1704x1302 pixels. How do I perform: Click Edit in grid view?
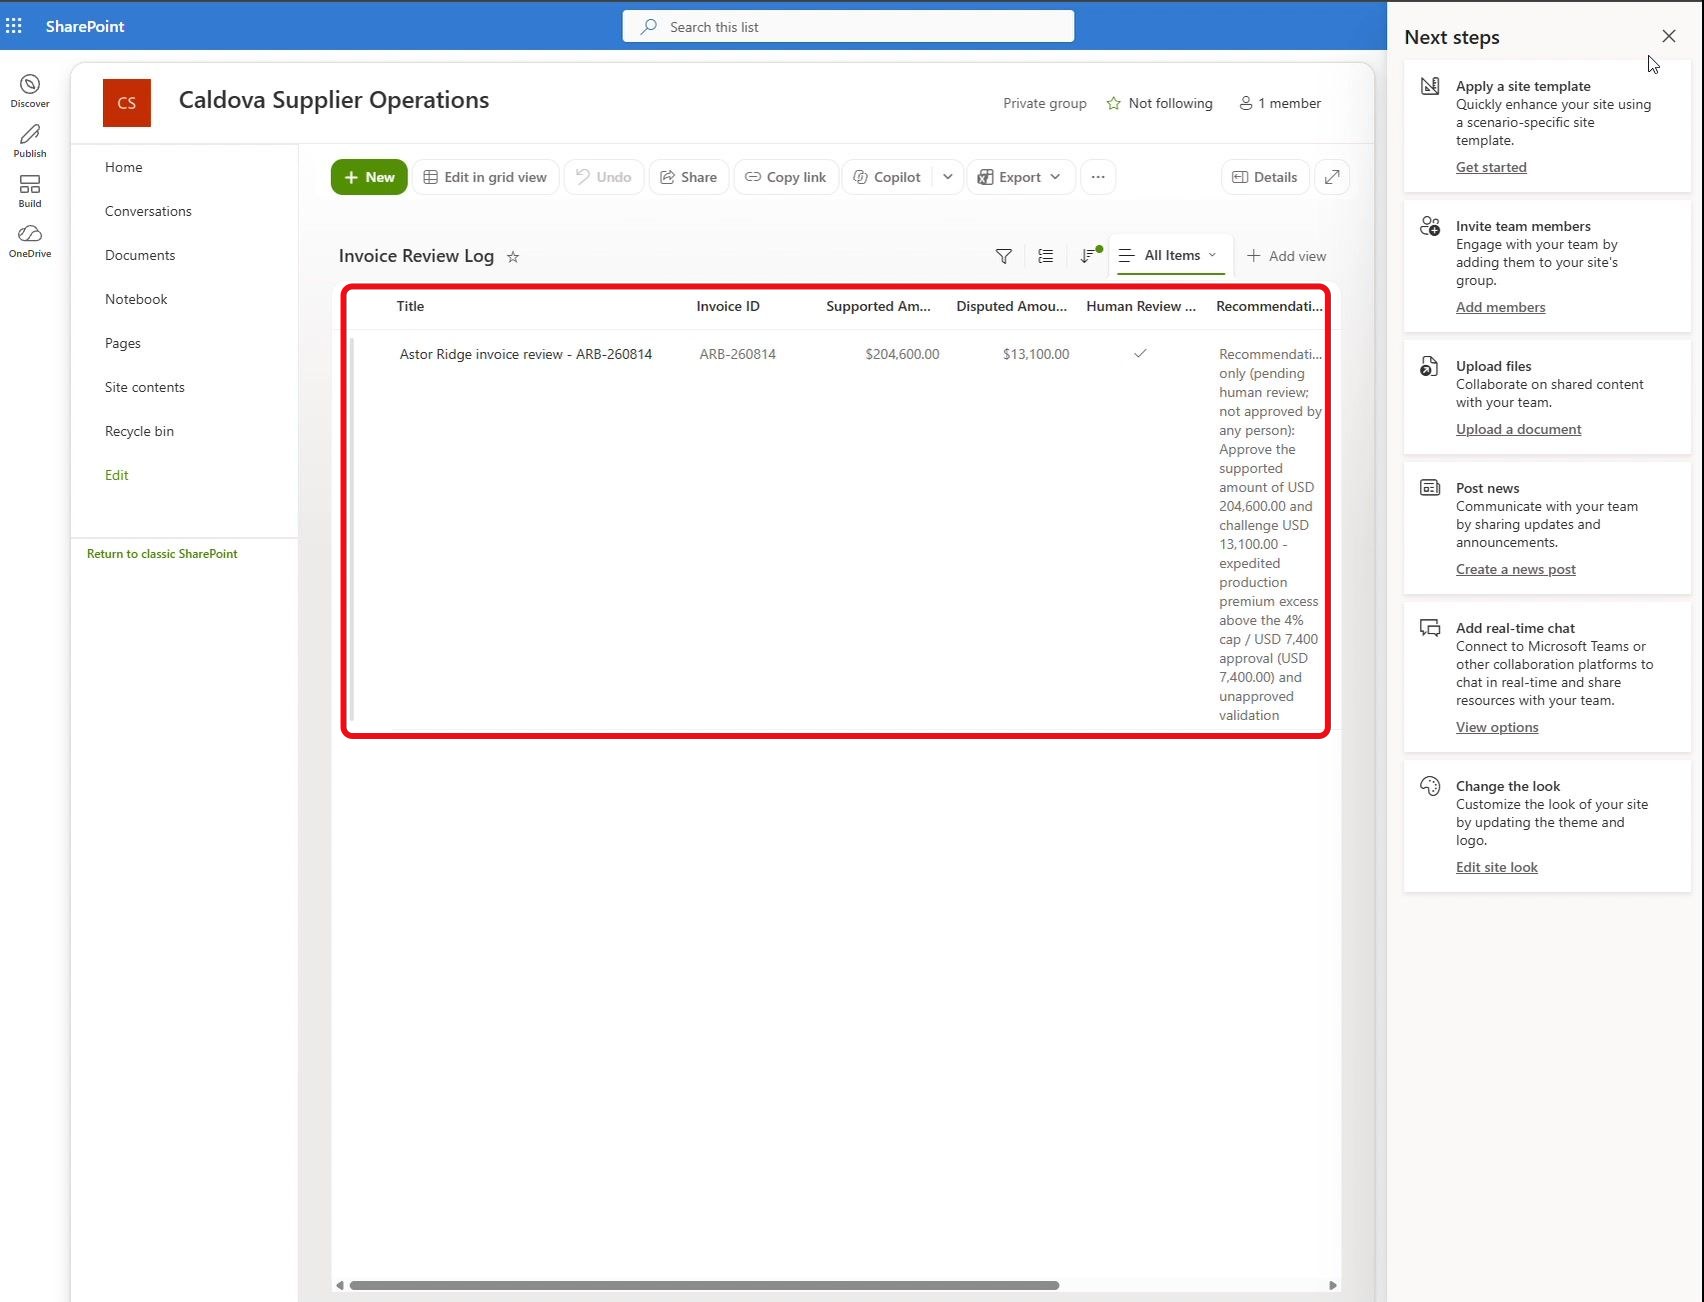485,177
